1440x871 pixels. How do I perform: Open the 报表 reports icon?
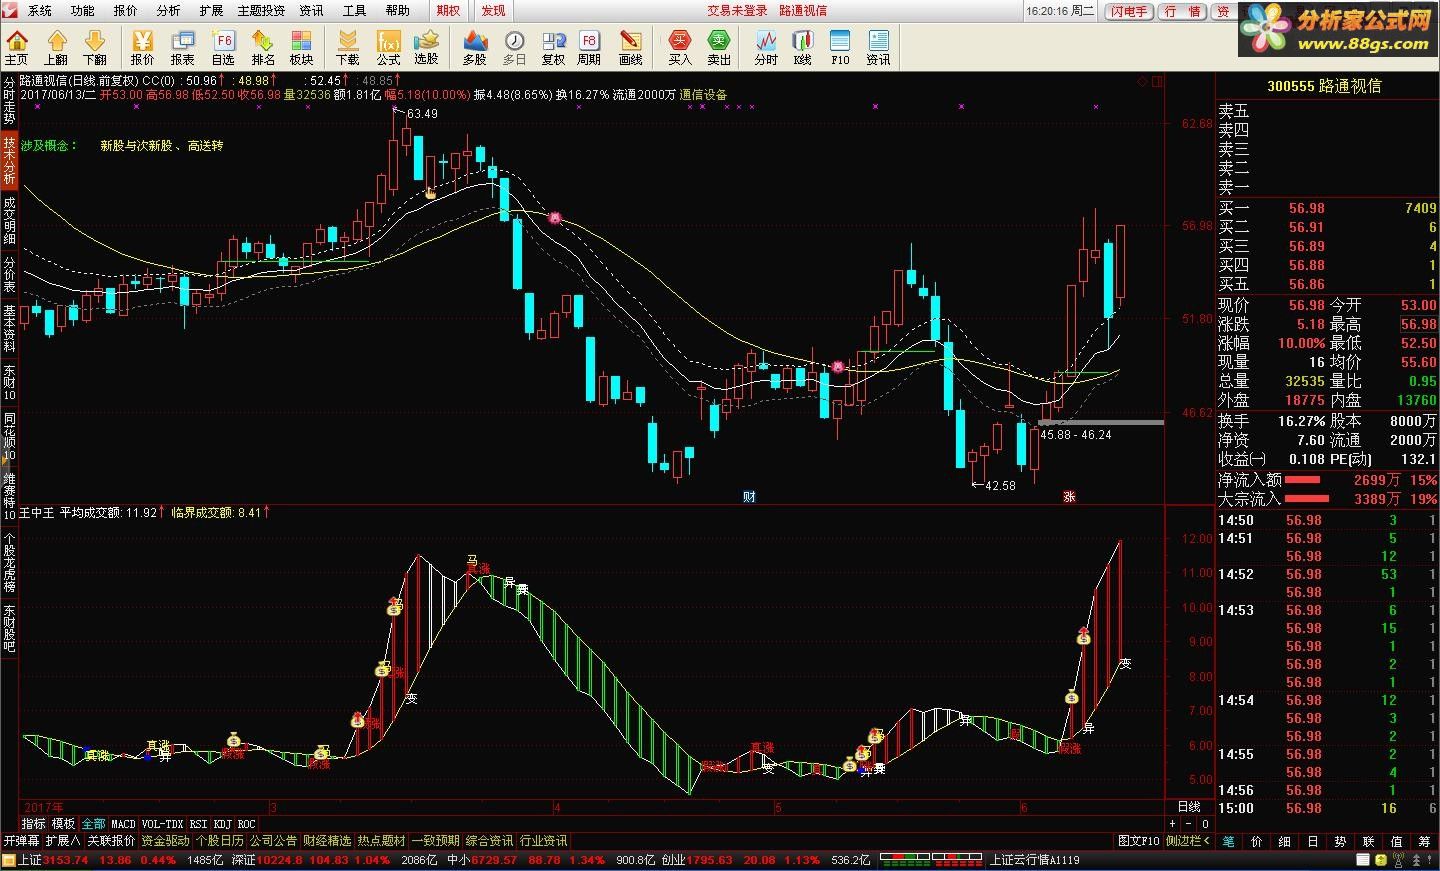coord(183,47)
